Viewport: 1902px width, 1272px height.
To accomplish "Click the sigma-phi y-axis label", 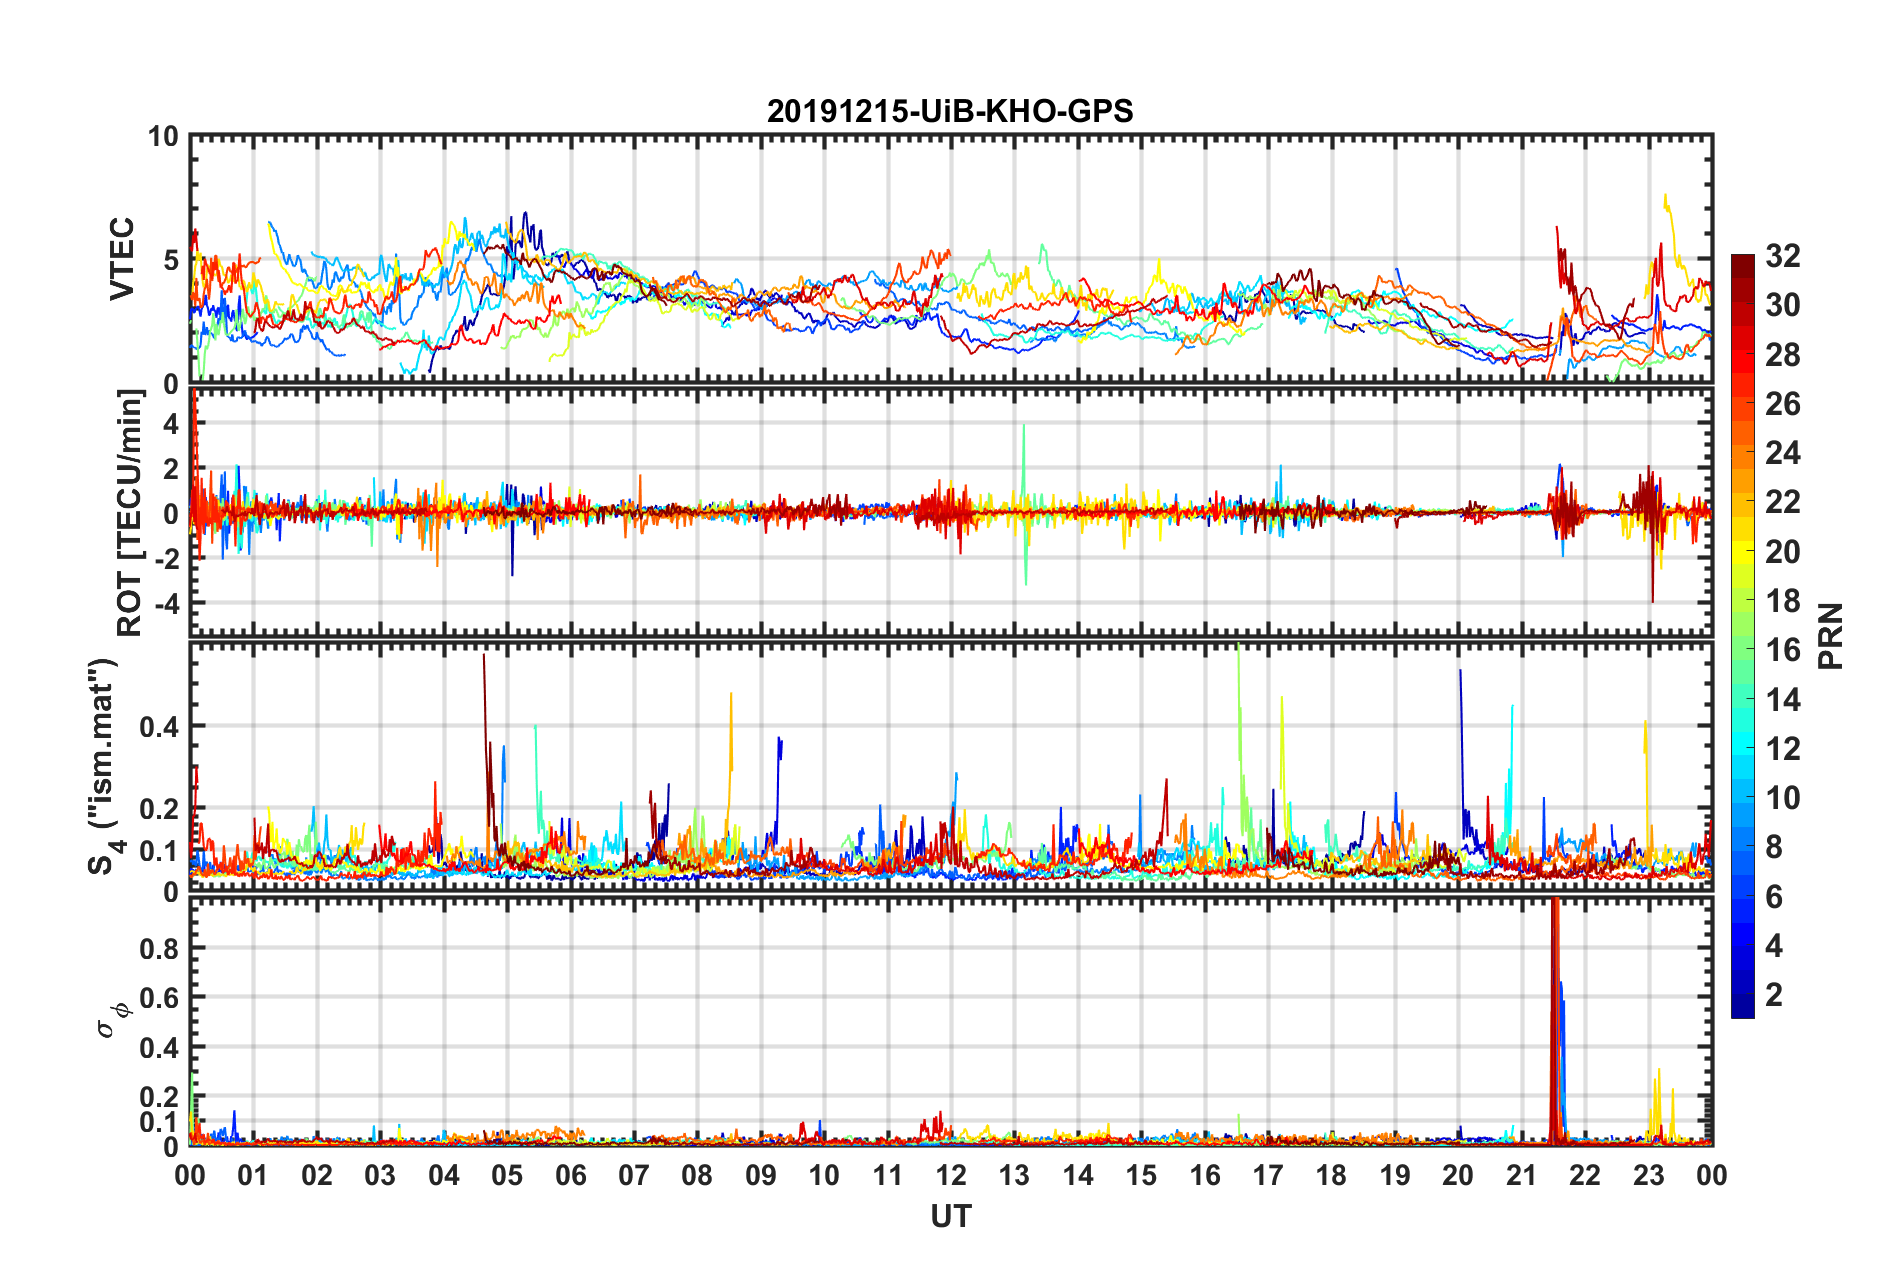I will (113, 1021).
